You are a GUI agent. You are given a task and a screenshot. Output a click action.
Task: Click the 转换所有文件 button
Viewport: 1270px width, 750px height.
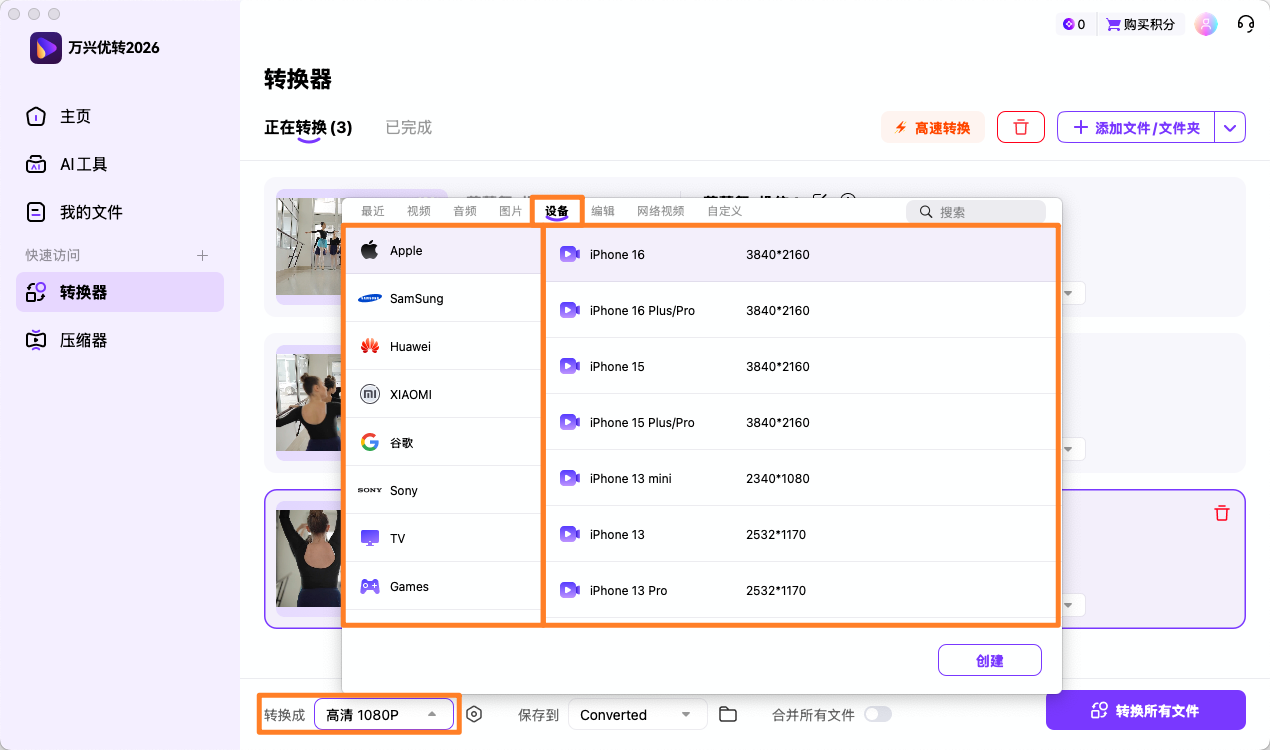[x=1145, y=710]
